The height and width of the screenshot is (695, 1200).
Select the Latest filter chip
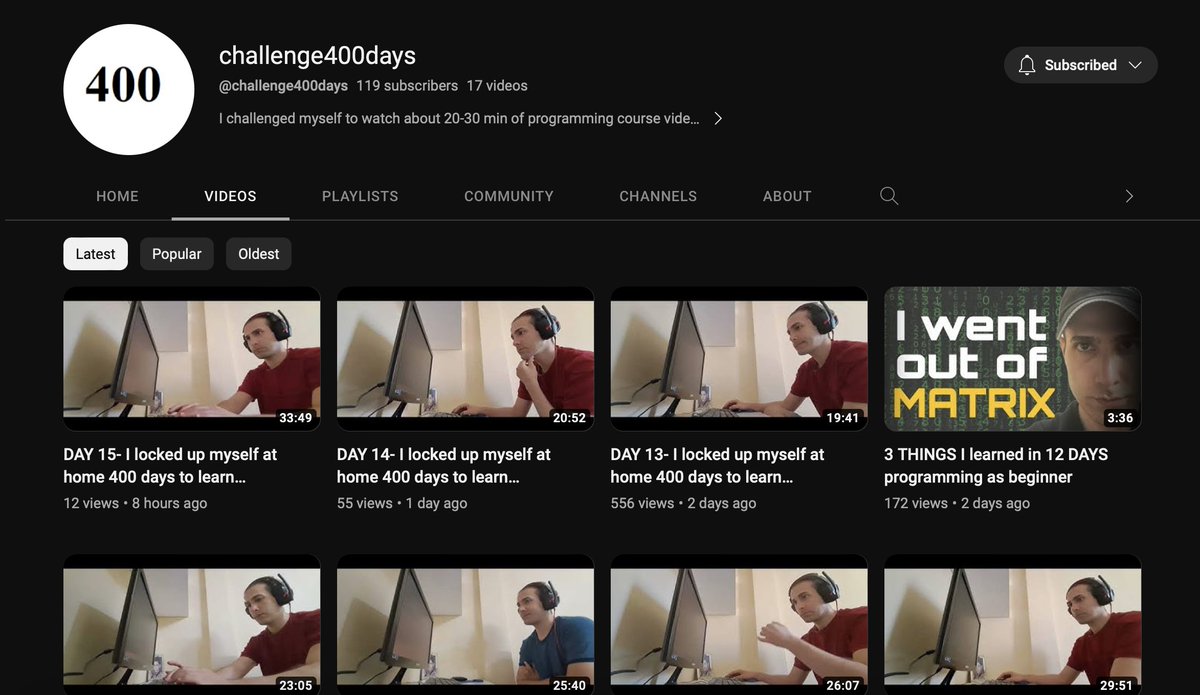pyautogui.click(x=95, y=253)
